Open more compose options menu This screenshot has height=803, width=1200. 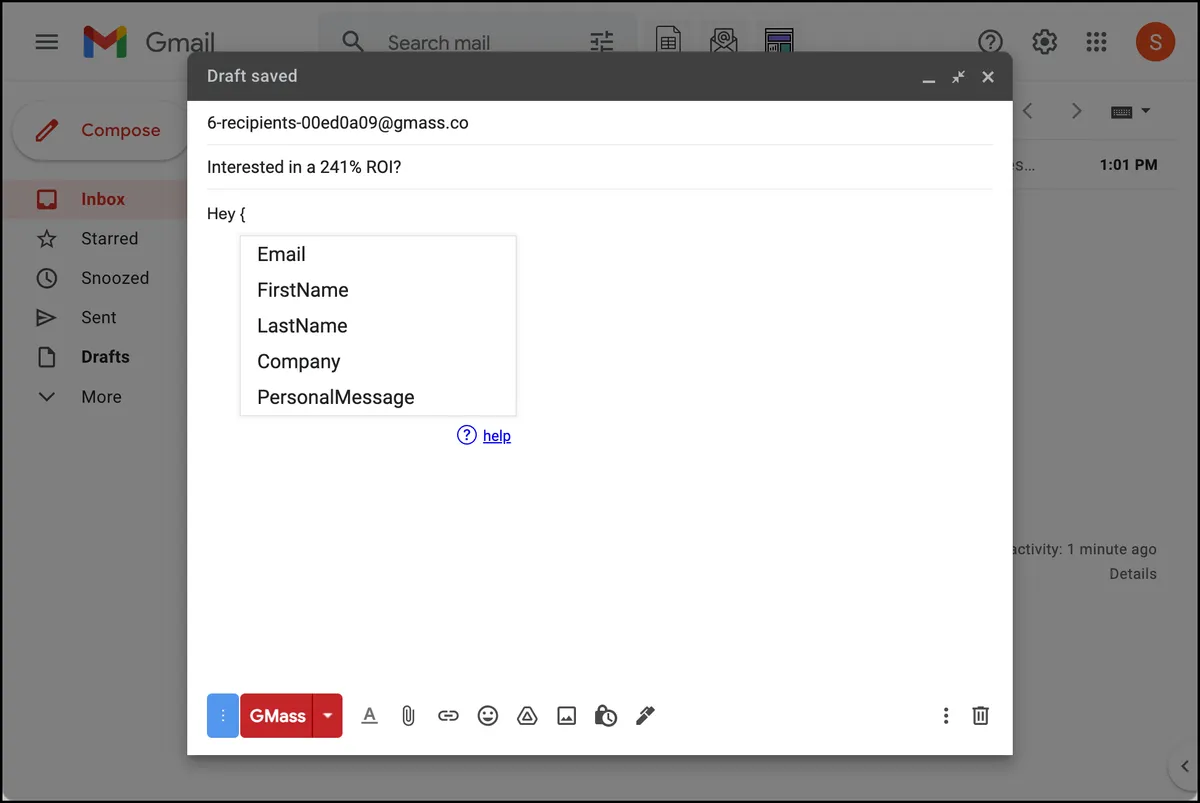tap(946, 716)
